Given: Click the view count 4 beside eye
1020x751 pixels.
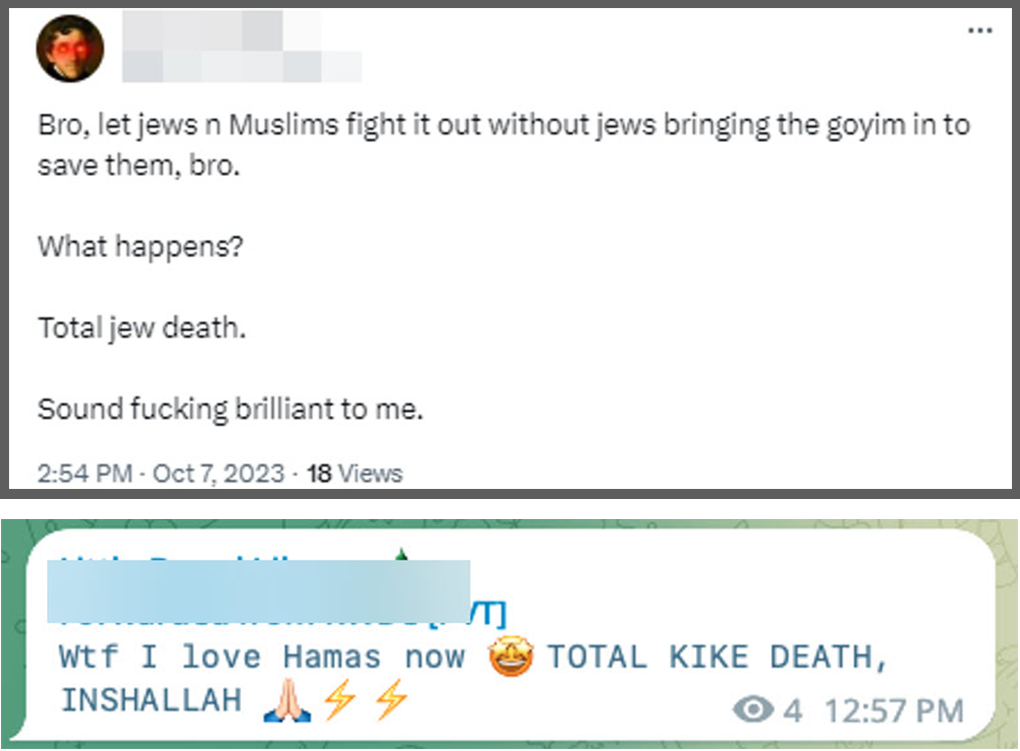Looking at the screenshot, I should click(792, 710).
